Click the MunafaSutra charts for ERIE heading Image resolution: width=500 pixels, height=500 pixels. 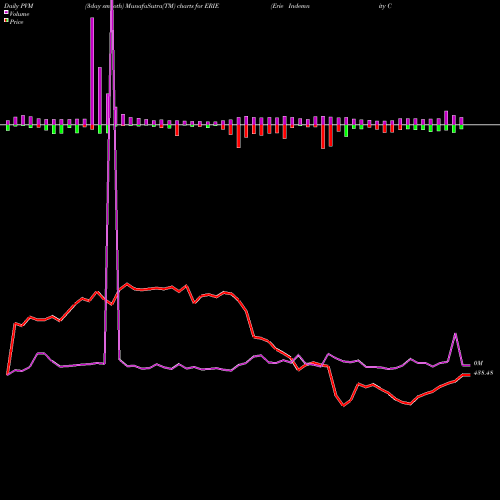(x=152, y=6)
